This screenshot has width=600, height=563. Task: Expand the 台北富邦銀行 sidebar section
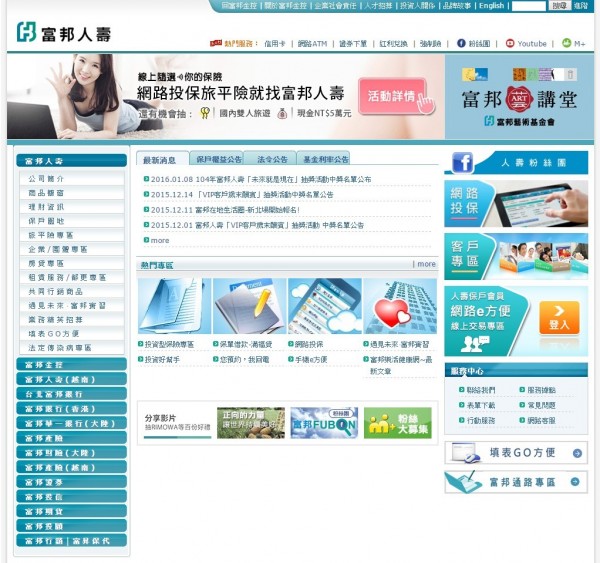point(72,394)
